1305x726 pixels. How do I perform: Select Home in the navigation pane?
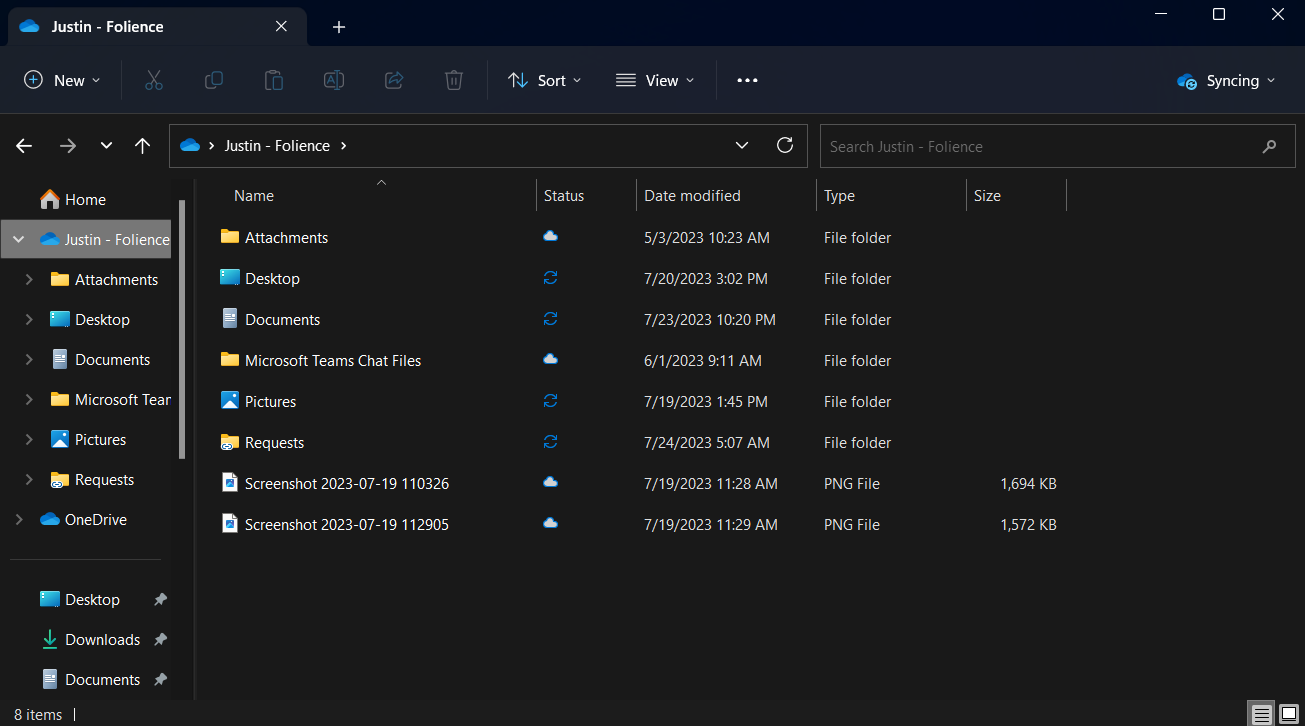86,199
